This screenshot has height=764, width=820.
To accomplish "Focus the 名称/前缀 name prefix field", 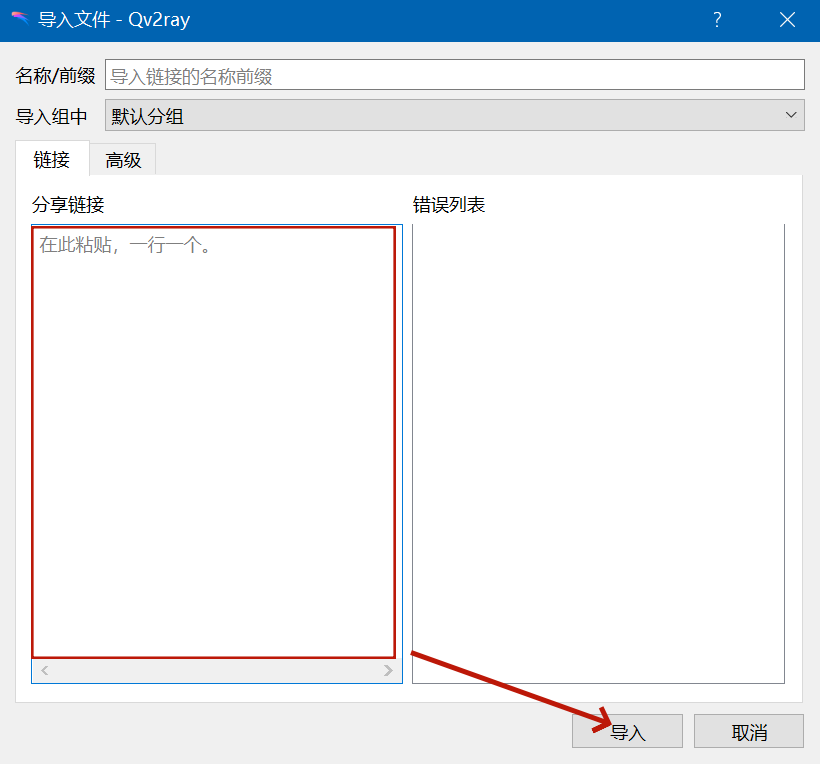I will point(454,75).
